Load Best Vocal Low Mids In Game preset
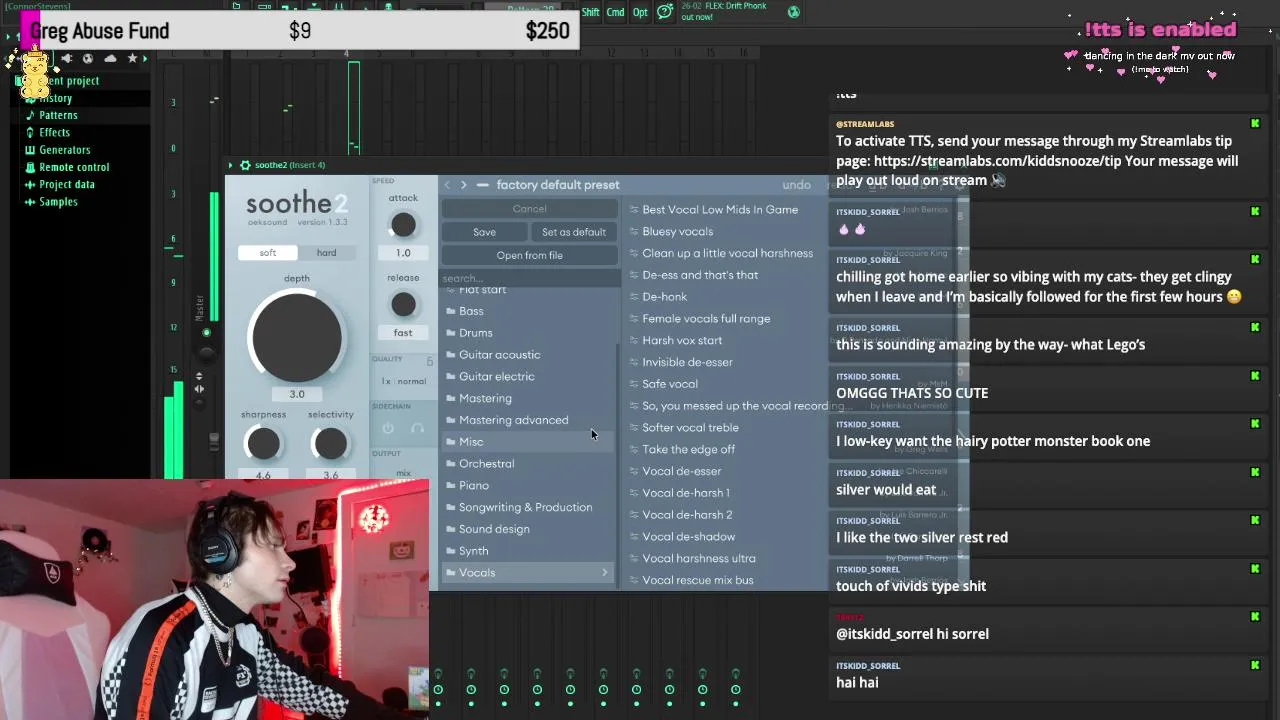 (x=719, y=210)
